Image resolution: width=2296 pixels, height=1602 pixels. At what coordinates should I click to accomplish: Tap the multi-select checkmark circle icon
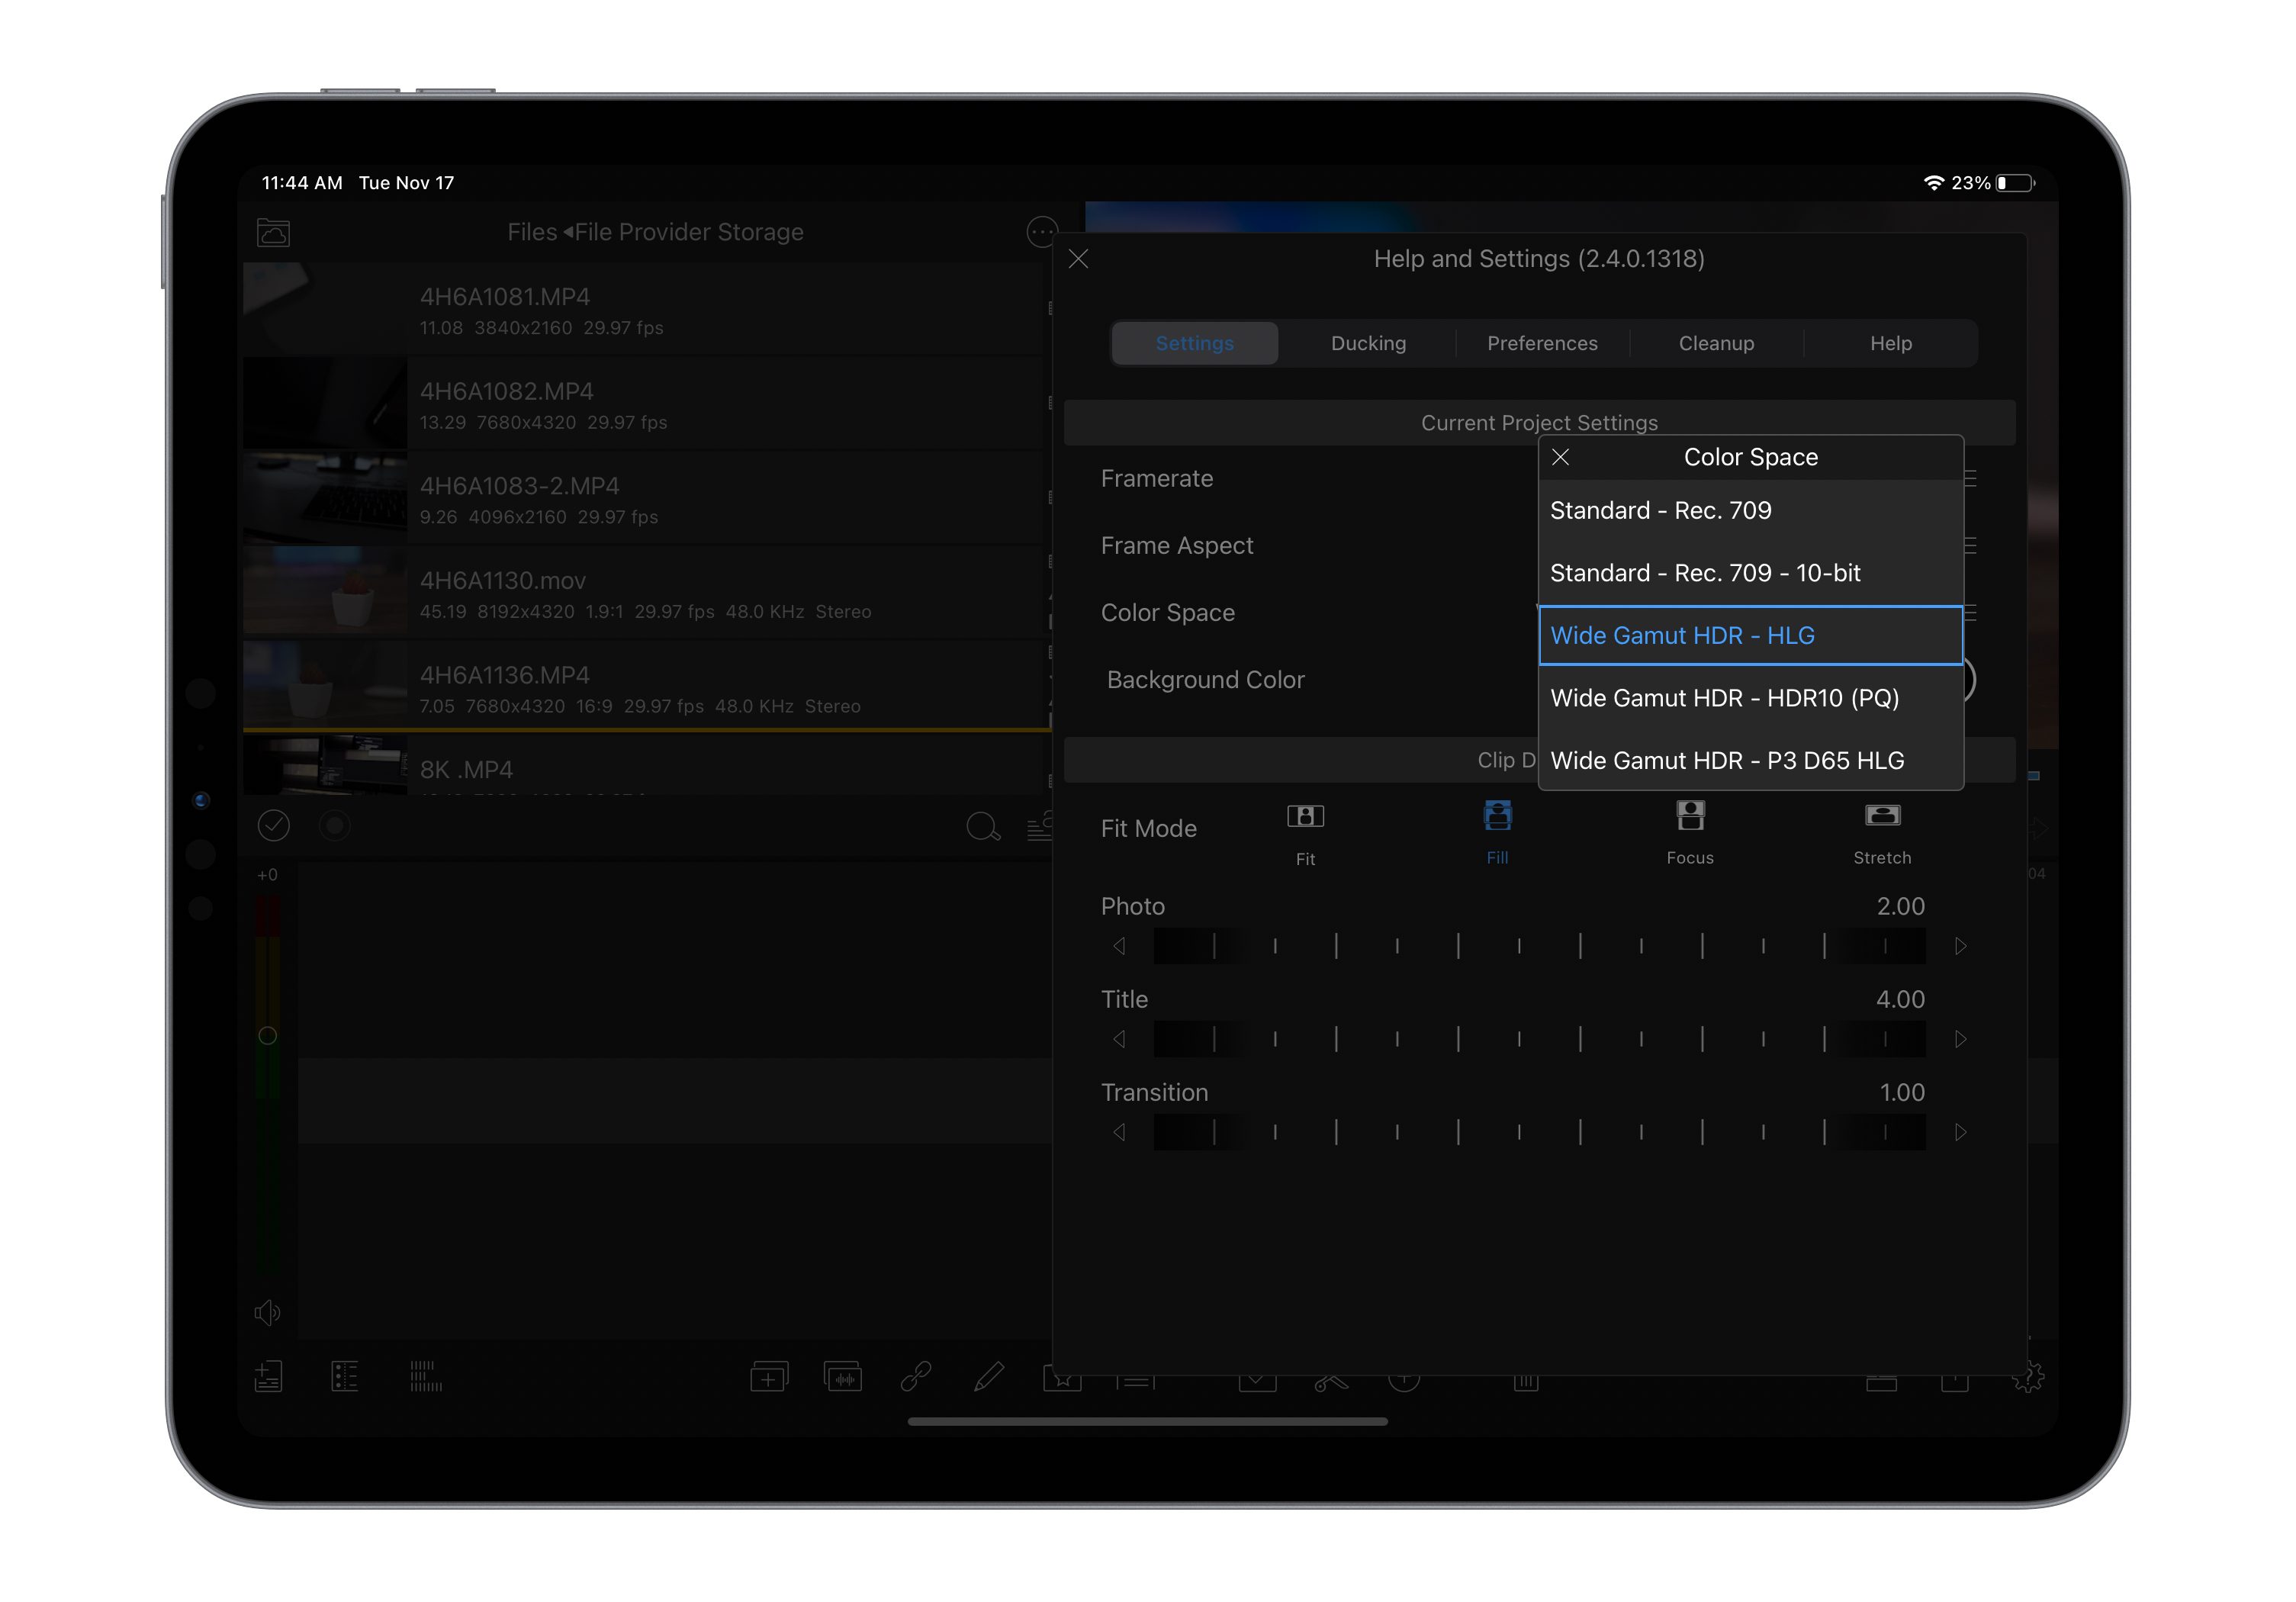click(x=274, y=825)
